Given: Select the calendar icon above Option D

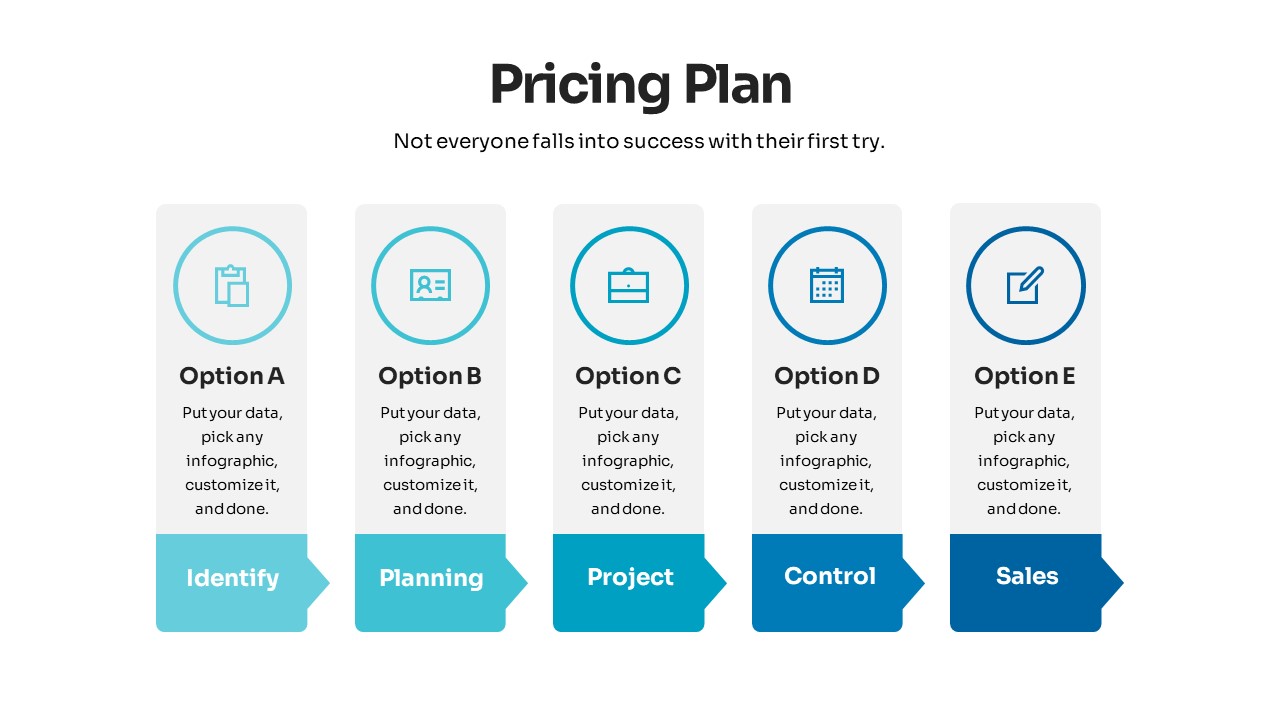Looking at the screenshot, I should click(x=827, y=286).
